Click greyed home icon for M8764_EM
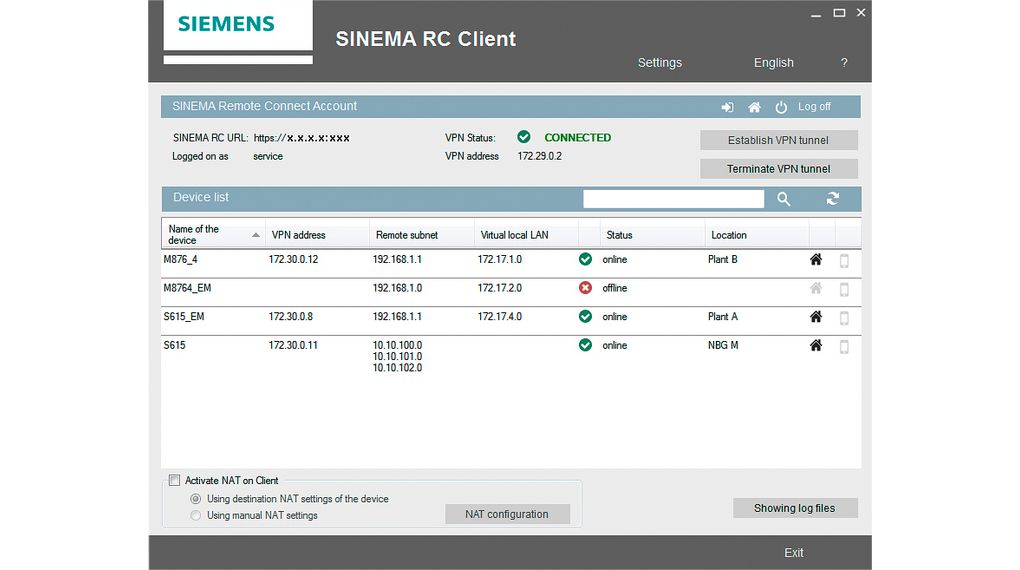The image size is (1020, 570). tap(816, 288)
